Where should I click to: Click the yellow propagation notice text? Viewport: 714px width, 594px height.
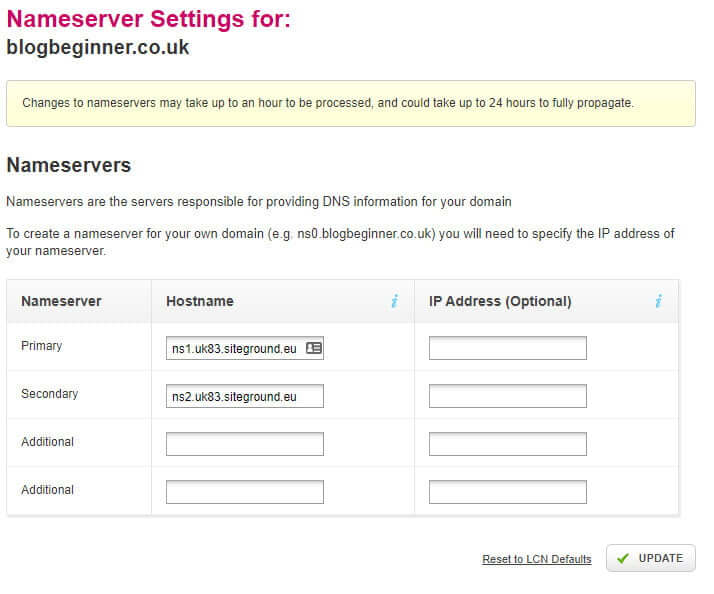click(328, 103)
